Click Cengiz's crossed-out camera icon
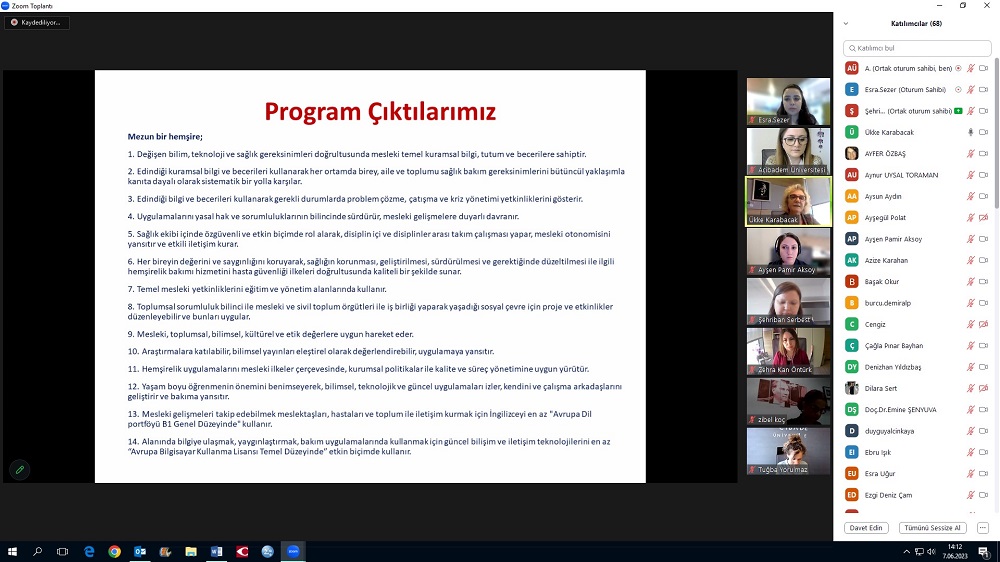The width and height of the screenshot is (1000, 562). 983,324
